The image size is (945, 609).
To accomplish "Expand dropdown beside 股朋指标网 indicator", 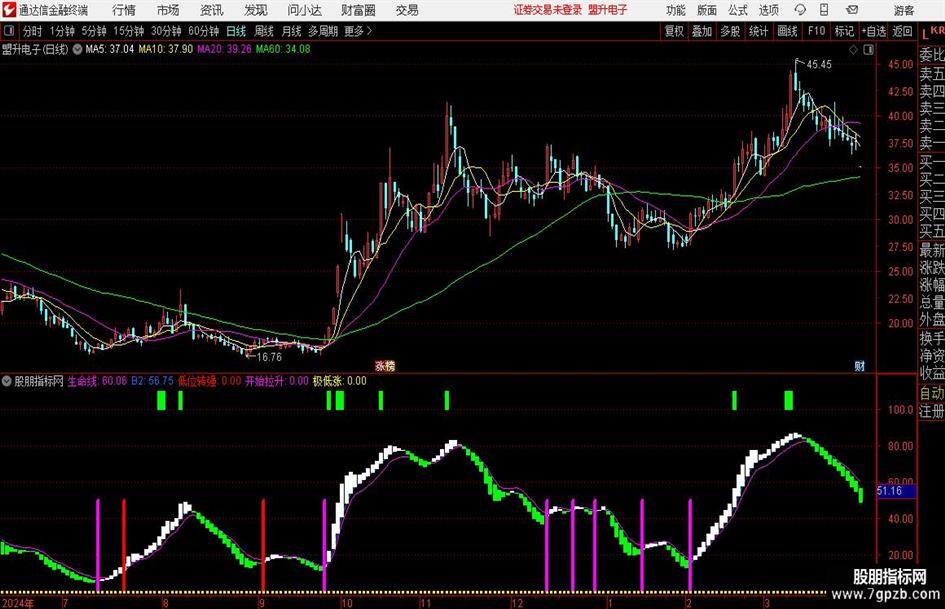I will tap(7, 381).
